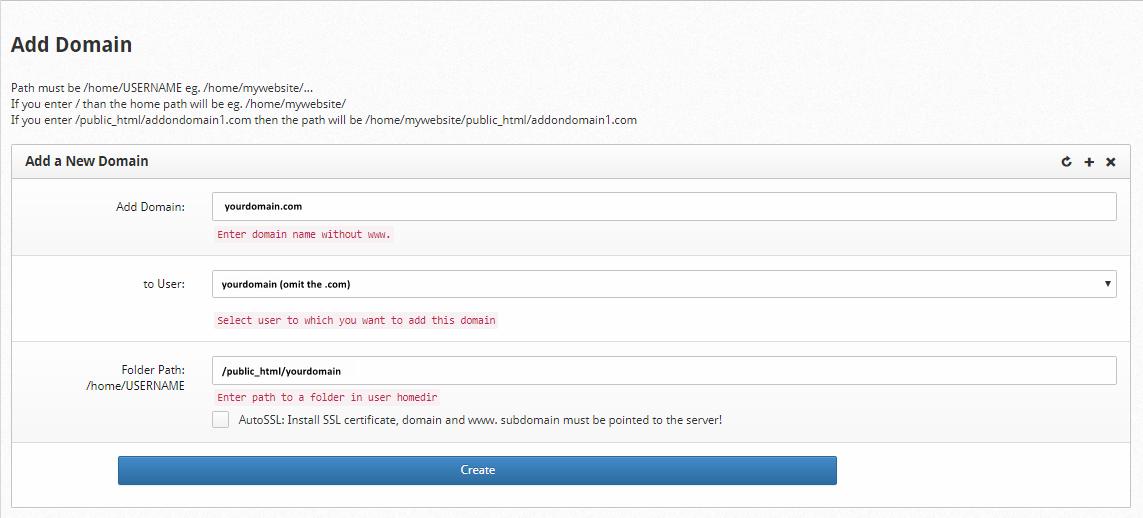Click the 'If you enter /public_html/addondomain1.com' line
Viewport: 1143px width, 518px height.
click(x=324, y=119)
